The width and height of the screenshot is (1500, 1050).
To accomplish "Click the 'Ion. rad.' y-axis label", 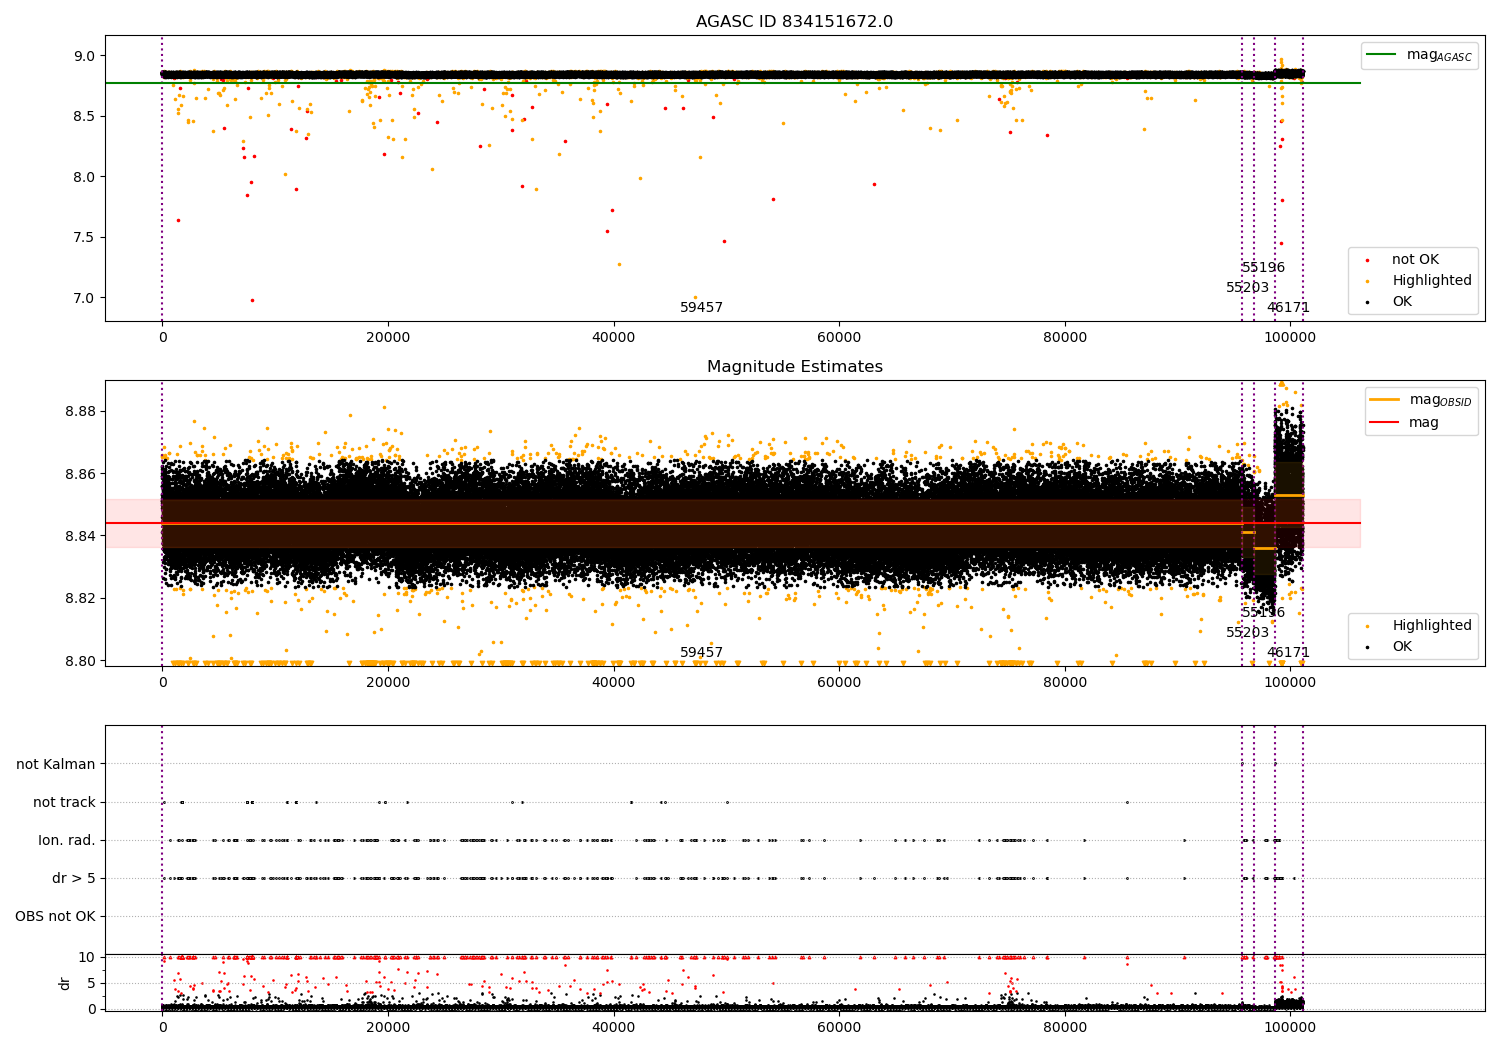I will pyautogui.click(x=67, y=840).
